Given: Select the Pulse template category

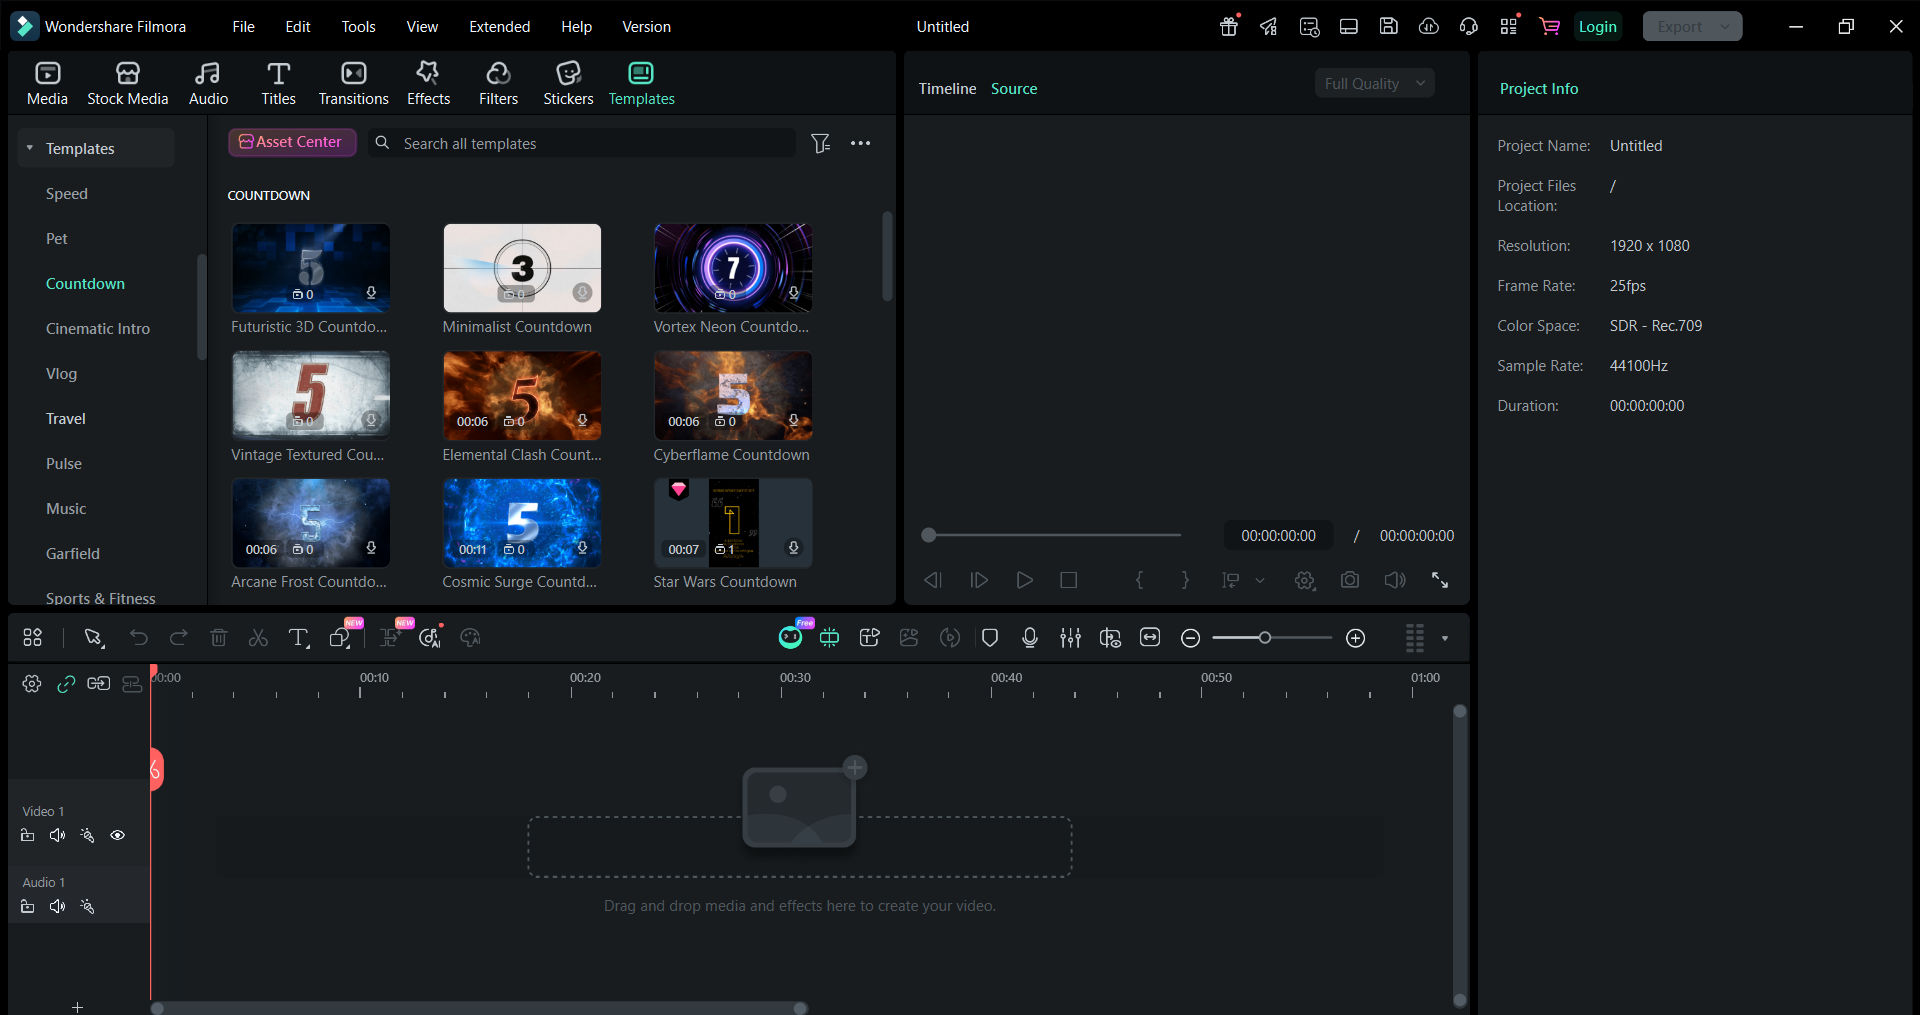Looking at the screenshot, I should click(x=64, y=464).
